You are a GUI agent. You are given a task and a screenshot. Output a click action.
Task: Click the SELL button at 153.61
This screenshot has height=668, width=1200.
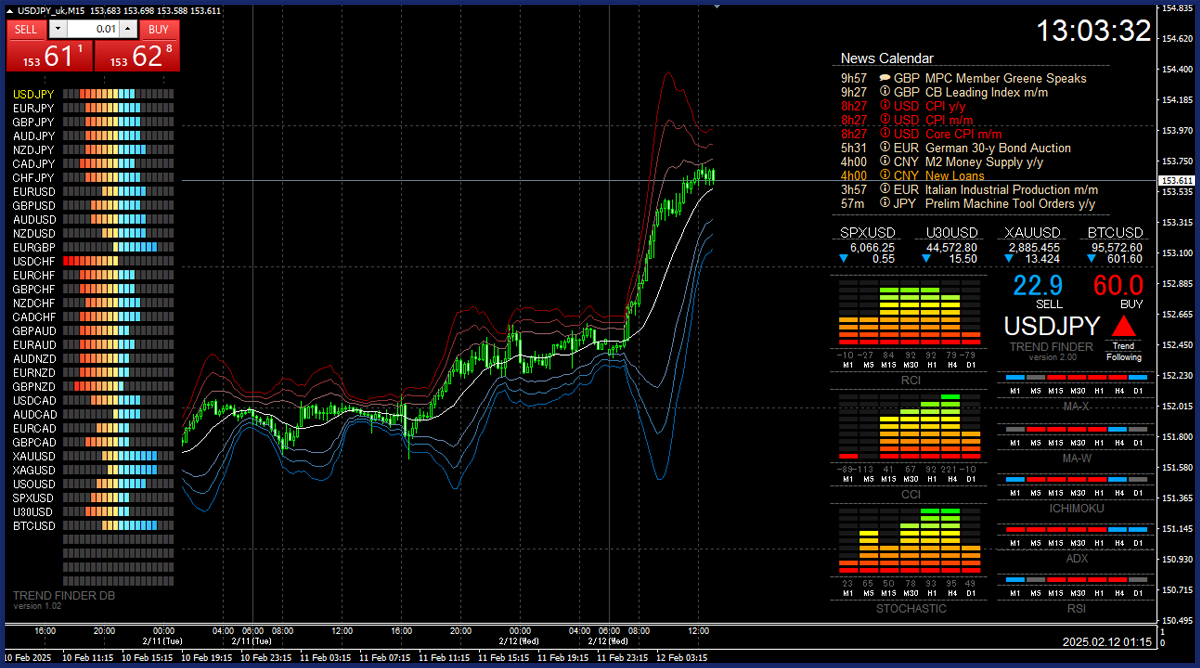point(49,57)
